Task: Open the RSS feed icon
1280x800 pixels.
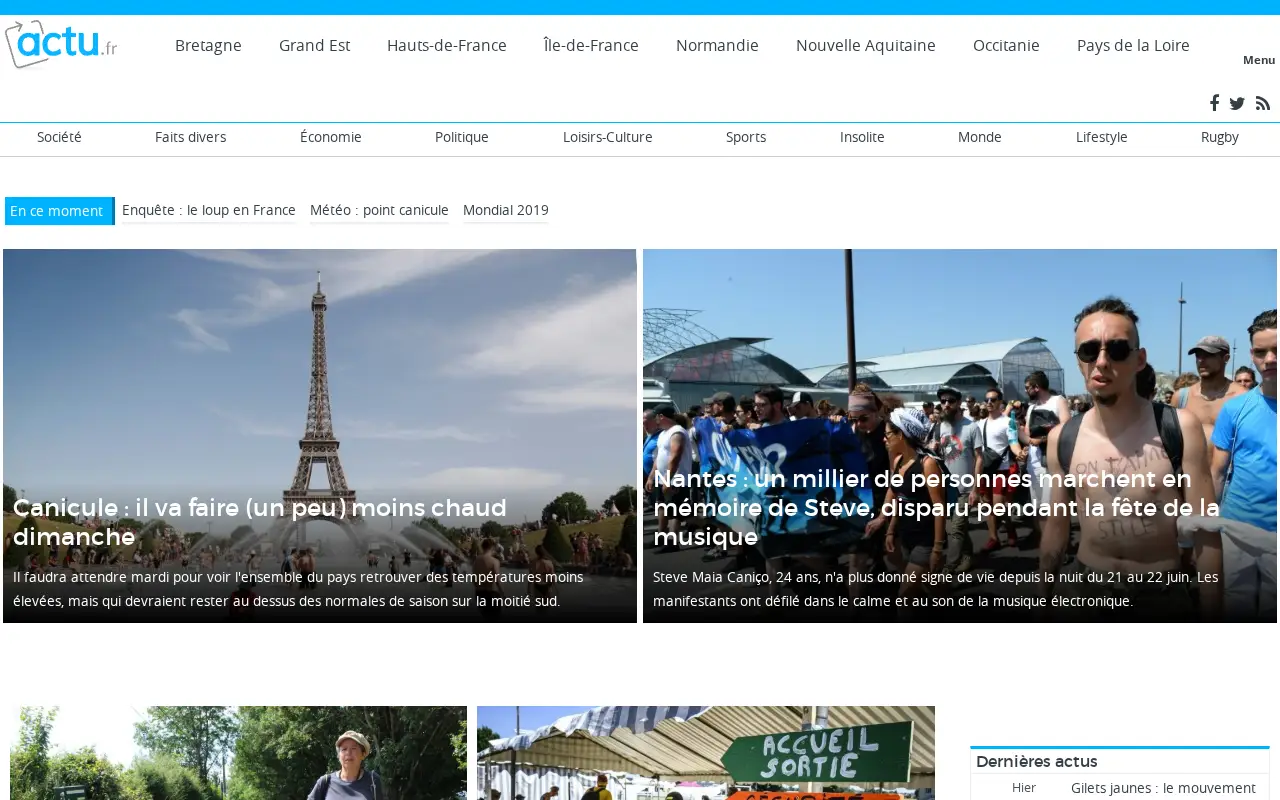Action: tap(1263, 103)
